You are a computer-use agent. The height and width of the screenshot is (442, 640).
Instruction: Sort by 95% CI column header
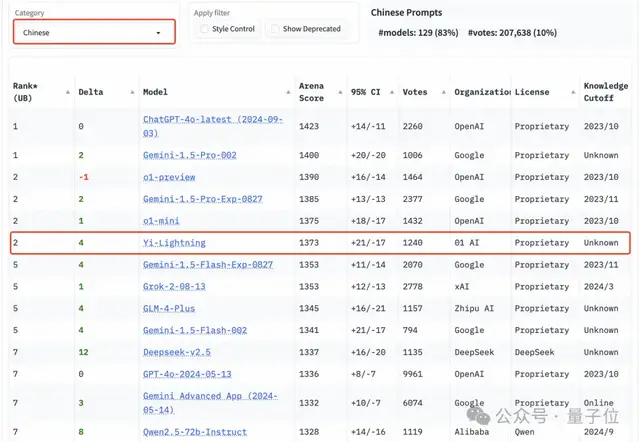(366, 92)
